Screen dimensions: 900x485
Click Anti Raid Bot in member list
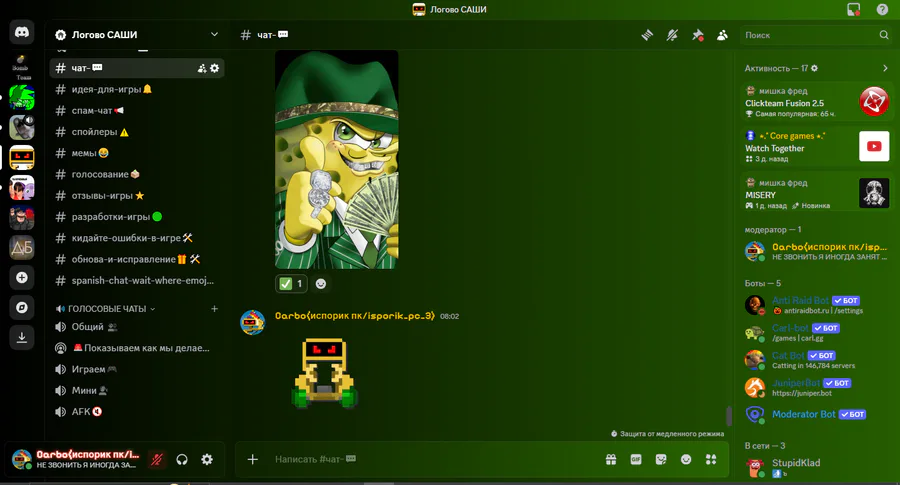coord(817,305)
